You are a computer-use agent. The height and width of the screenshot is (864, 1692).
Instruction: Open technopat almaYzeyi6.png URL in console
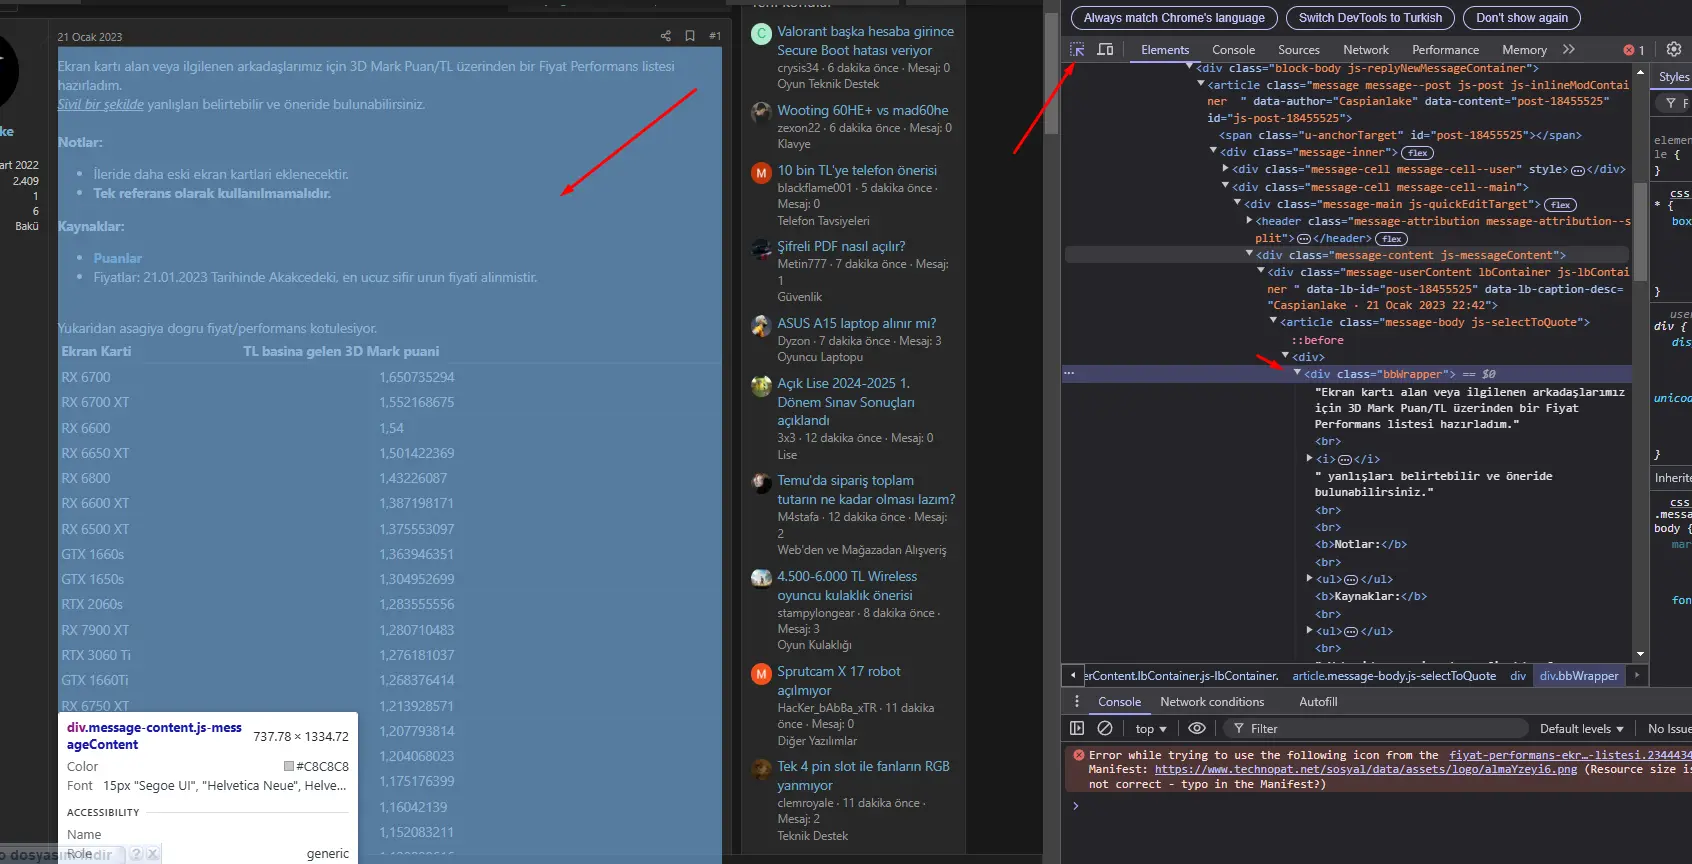[1365, 770]
